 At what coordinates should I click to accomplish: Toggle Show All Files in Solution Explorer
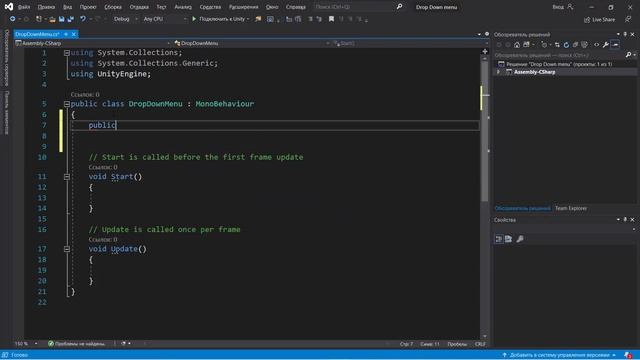click(x=584, y=45)
